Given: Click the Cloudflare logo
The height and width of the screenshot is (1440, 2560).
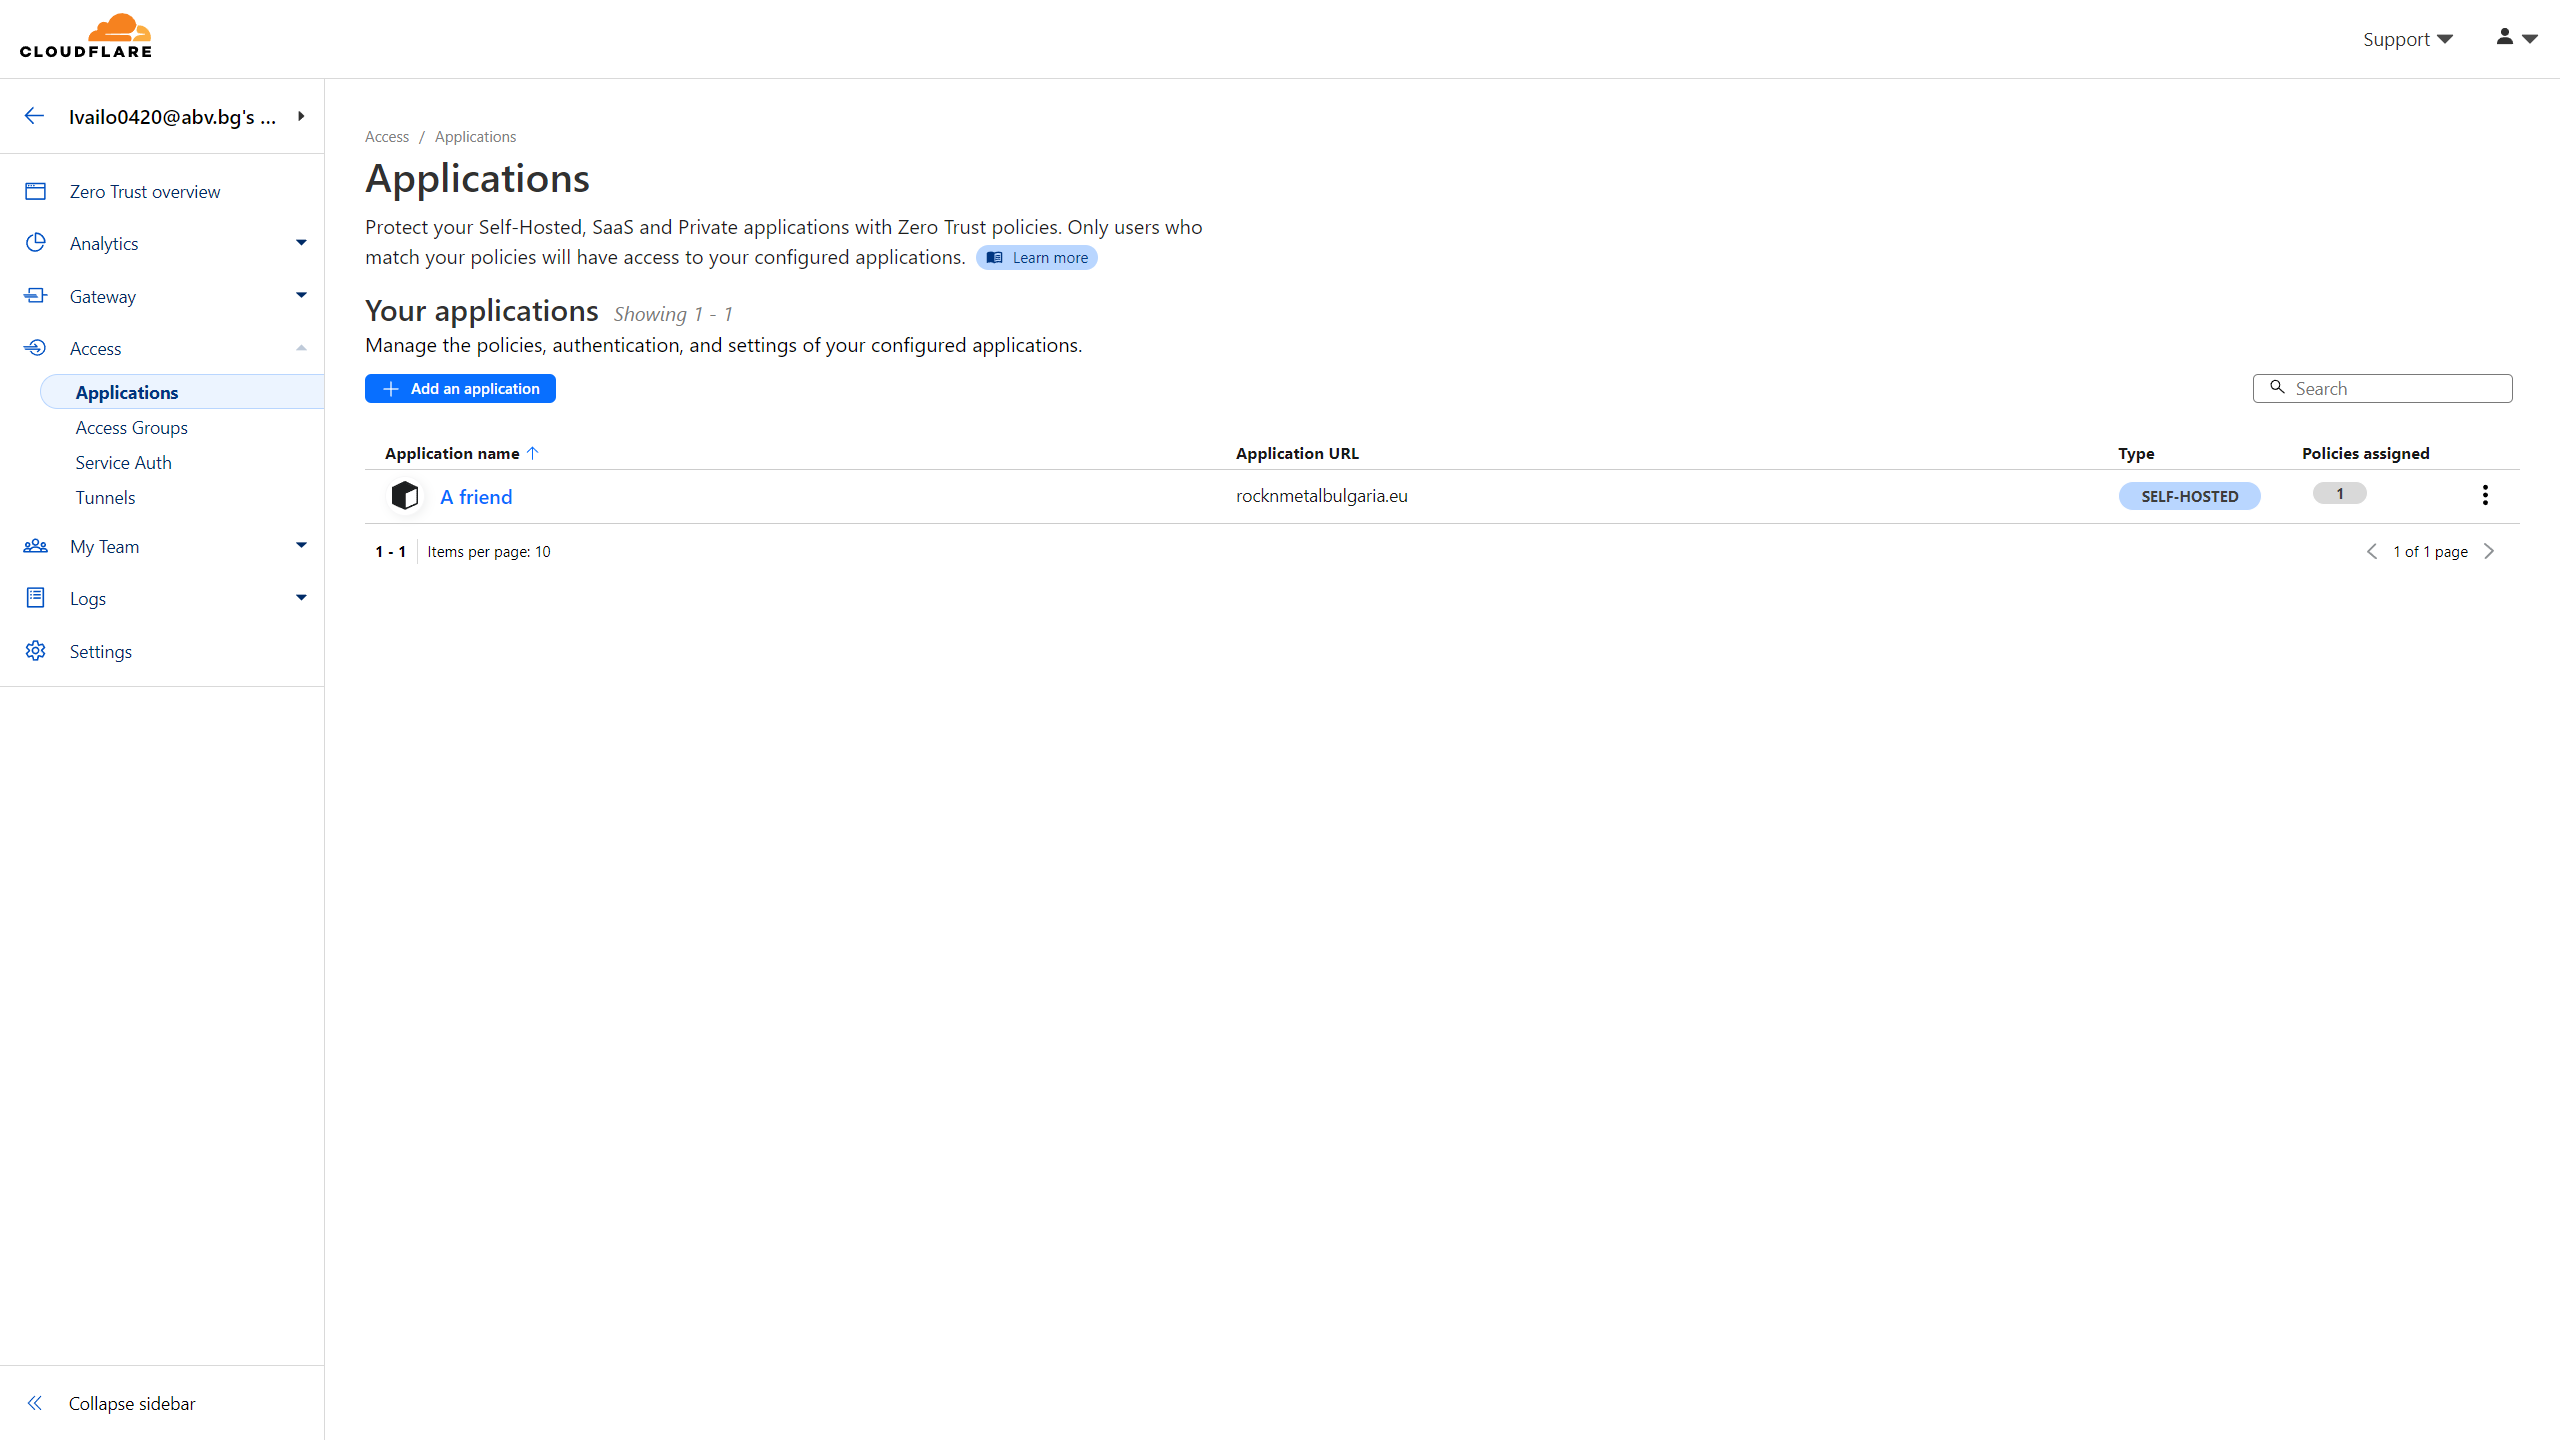Looking at the screenshot, I should [x=86, y=37].
